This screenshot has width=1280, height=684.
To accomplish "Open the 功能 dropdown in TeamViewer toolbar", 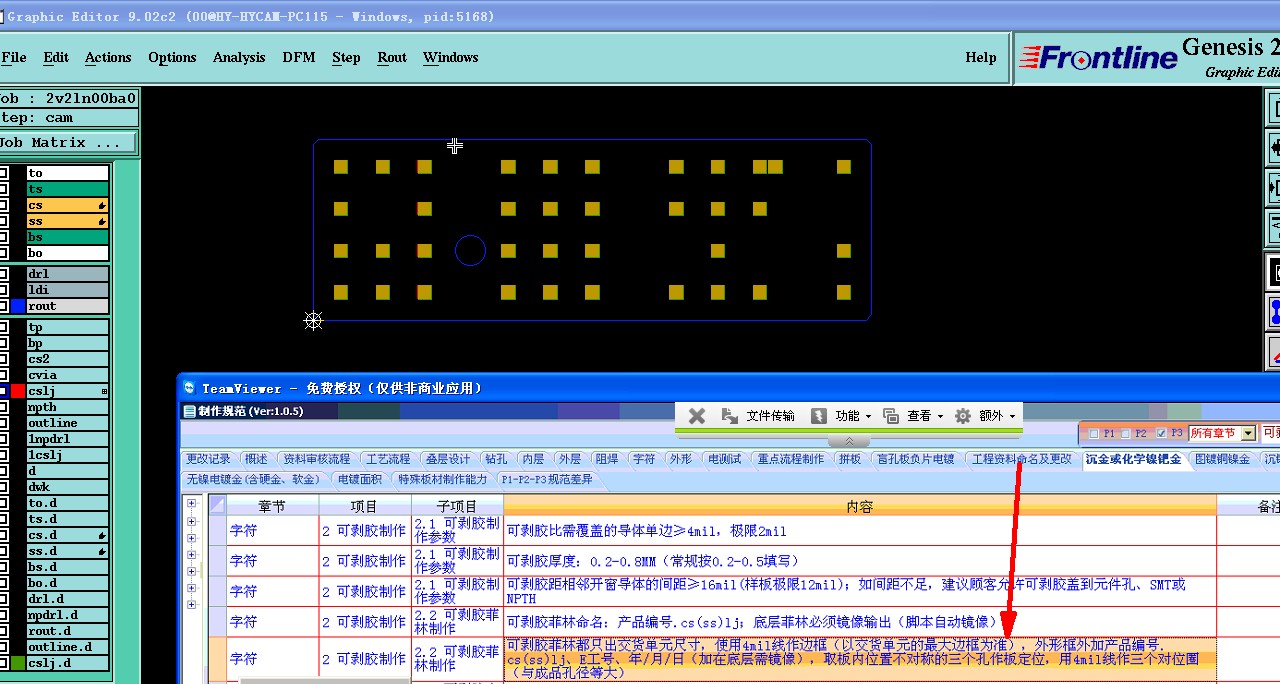I will [x=840, y=416].
